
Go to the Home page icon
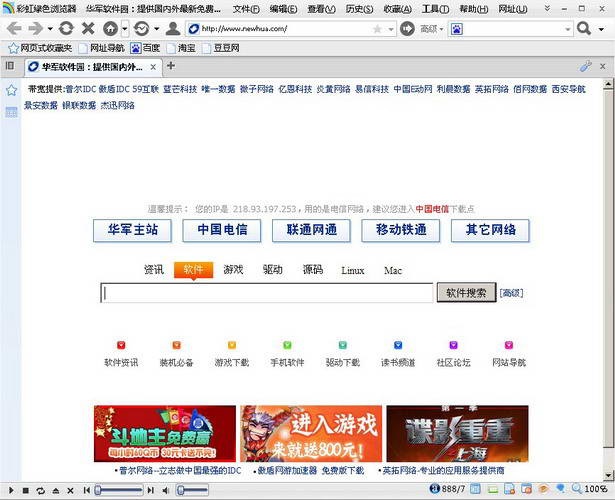(110, 29)
